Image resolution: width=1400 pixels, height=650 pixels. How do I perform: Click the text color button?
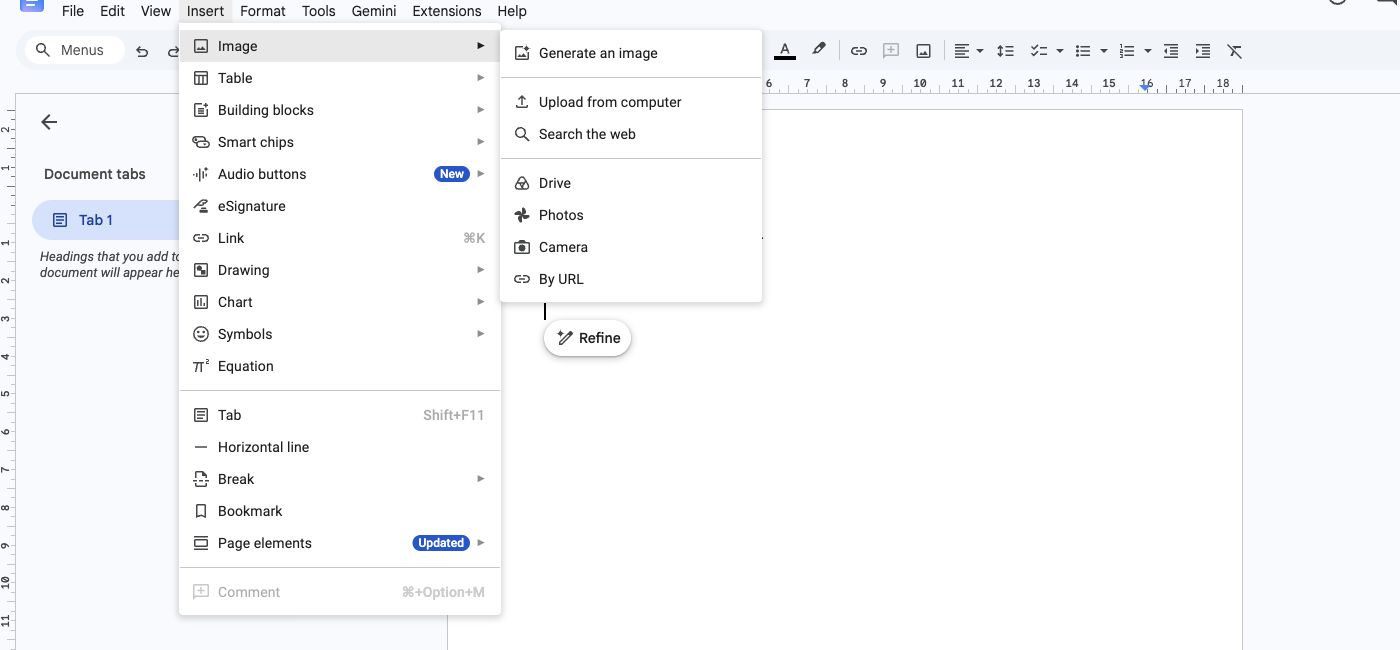(785, 50)
